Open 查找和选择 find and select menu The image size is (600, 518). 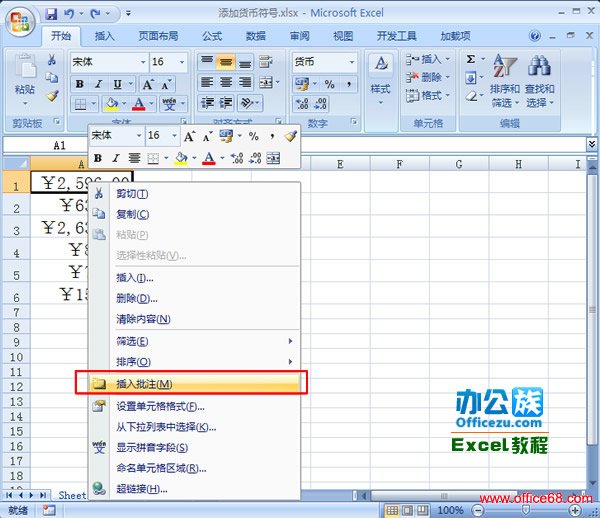point(540,81)
